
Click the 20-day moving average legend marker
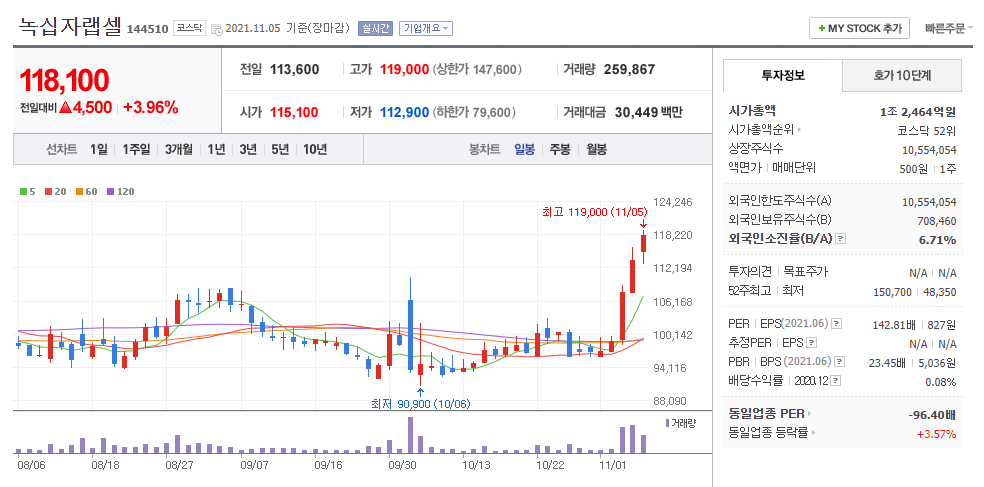pos(48,192)
